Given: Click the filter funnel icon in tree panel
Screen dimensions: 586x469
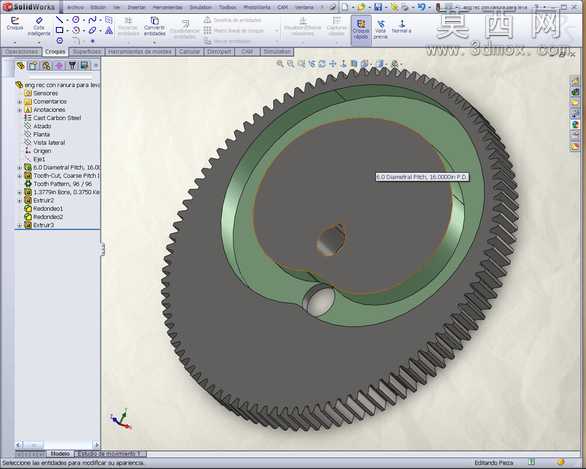Looking at the screenshot, I should pyautogui.click(x=72, y=66).
